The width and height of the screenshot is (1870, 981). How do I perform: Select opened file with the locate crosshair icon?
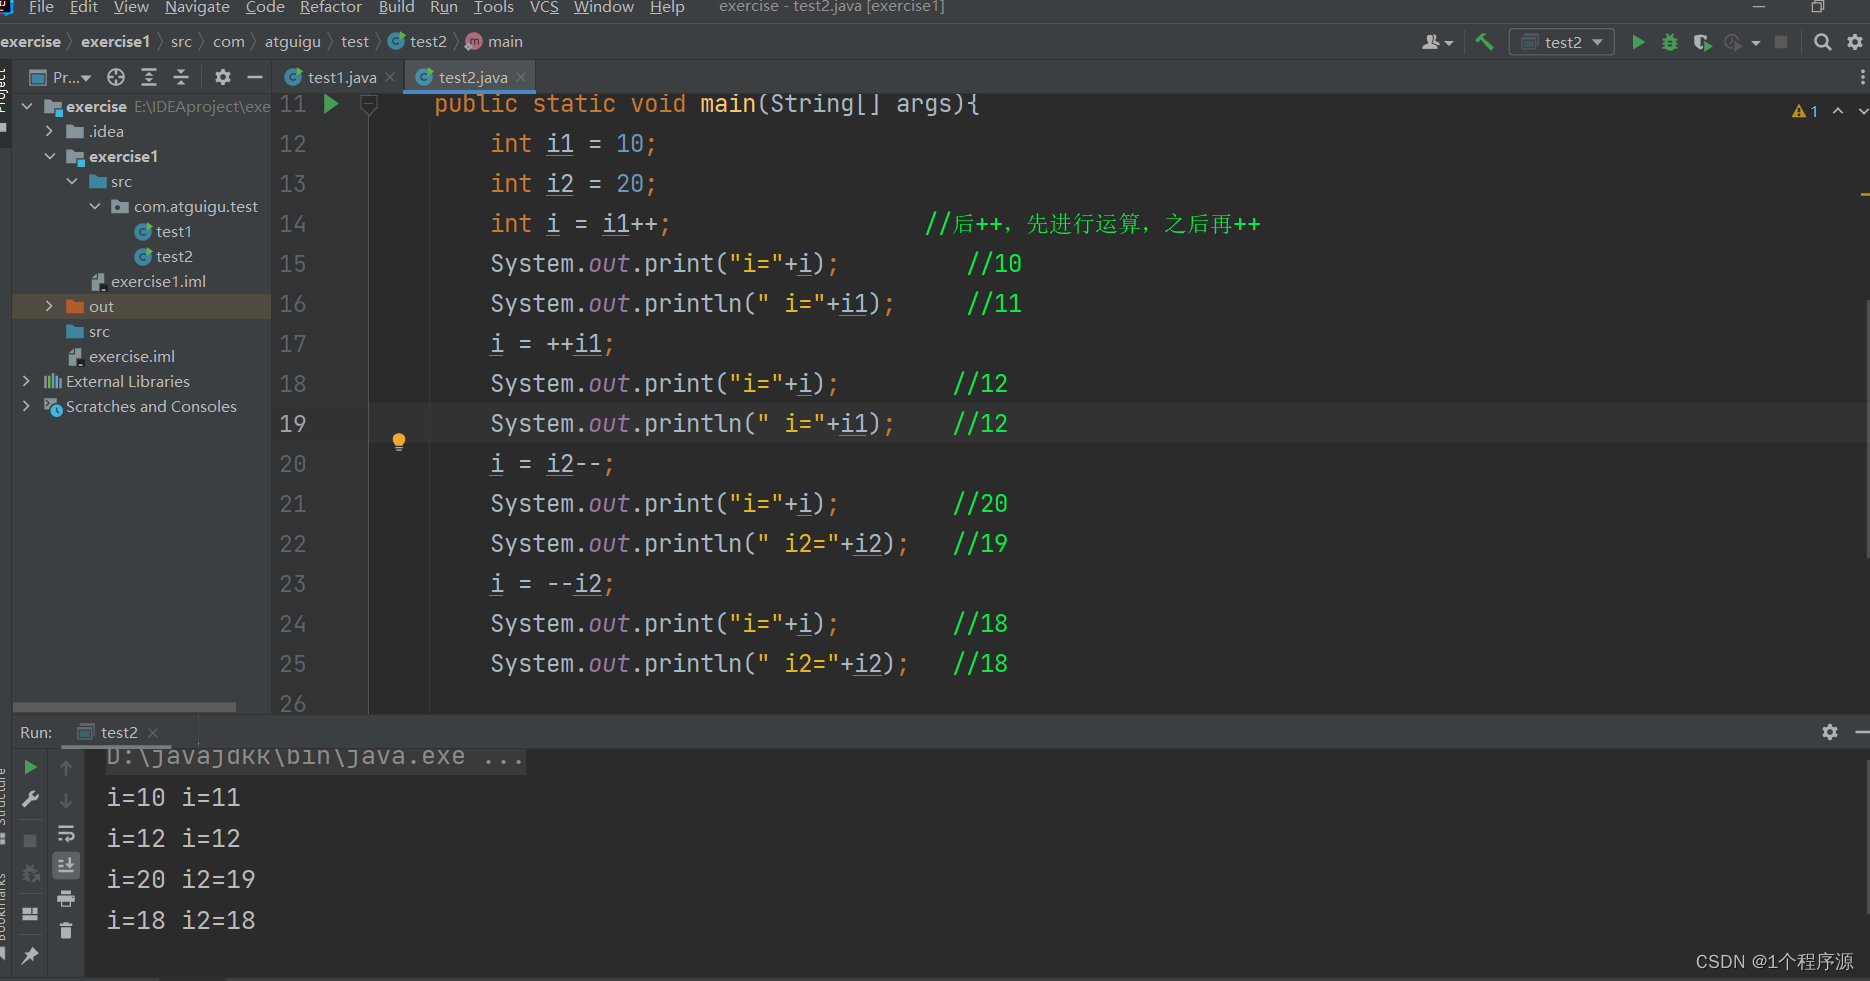click(x=116, y=77)
